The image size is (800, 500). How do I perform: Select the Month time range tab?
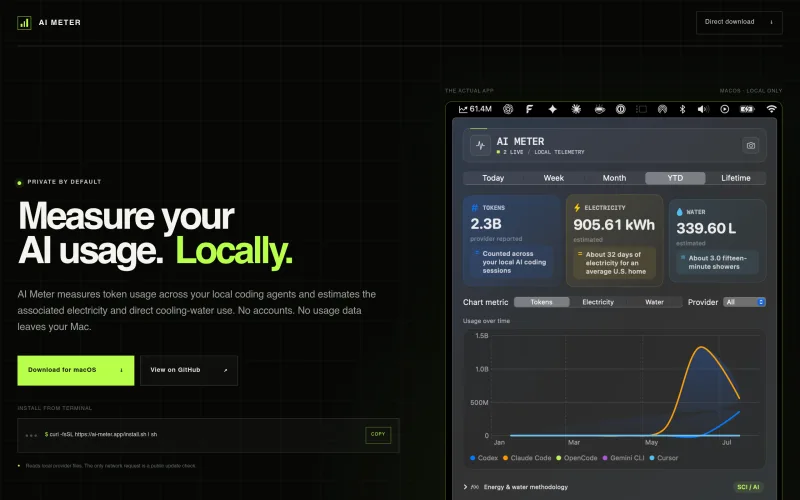tap(614, 178)
